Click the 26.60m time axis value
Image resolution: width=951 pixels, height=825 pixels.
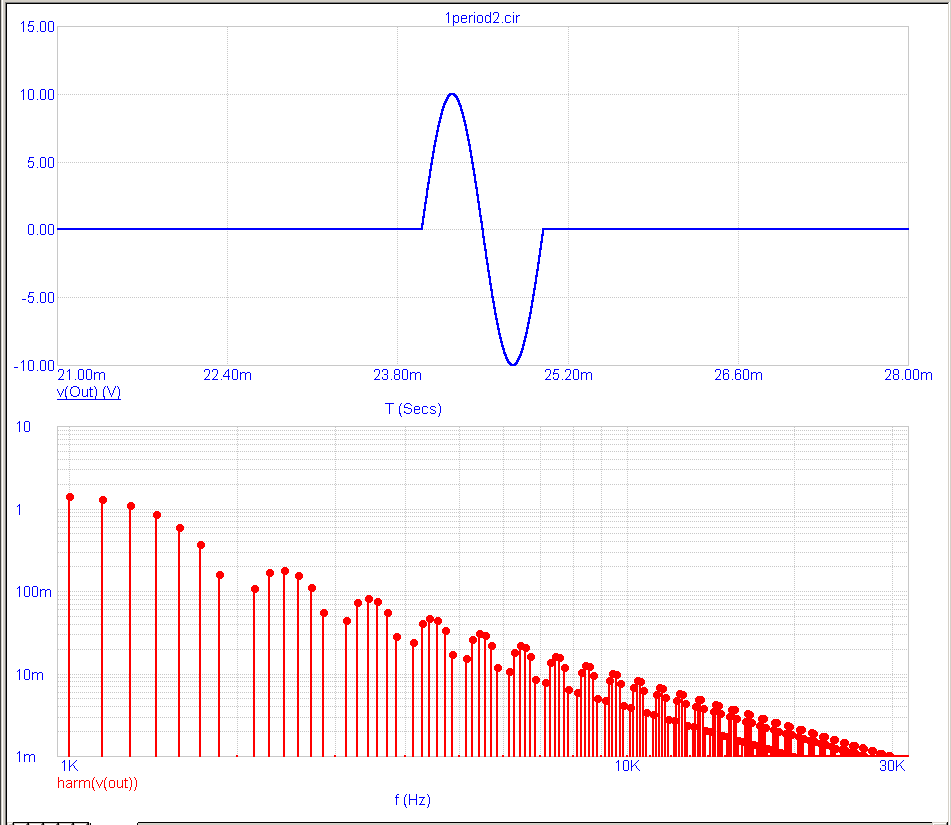tap(738, 375)
